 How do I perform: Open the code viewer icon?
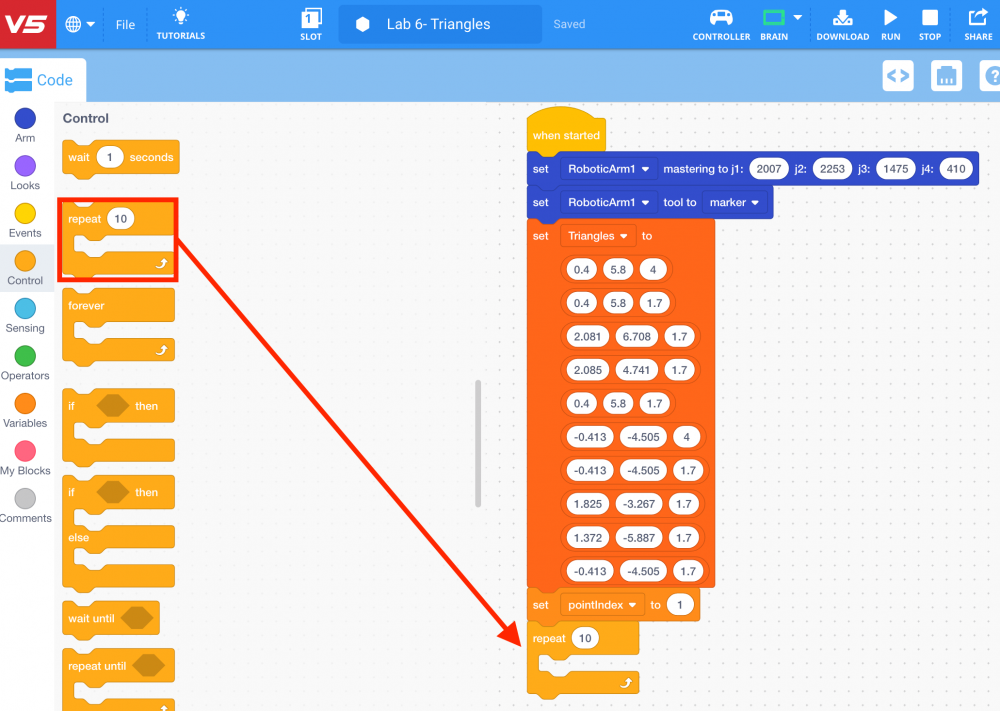(x=898, y=76)
